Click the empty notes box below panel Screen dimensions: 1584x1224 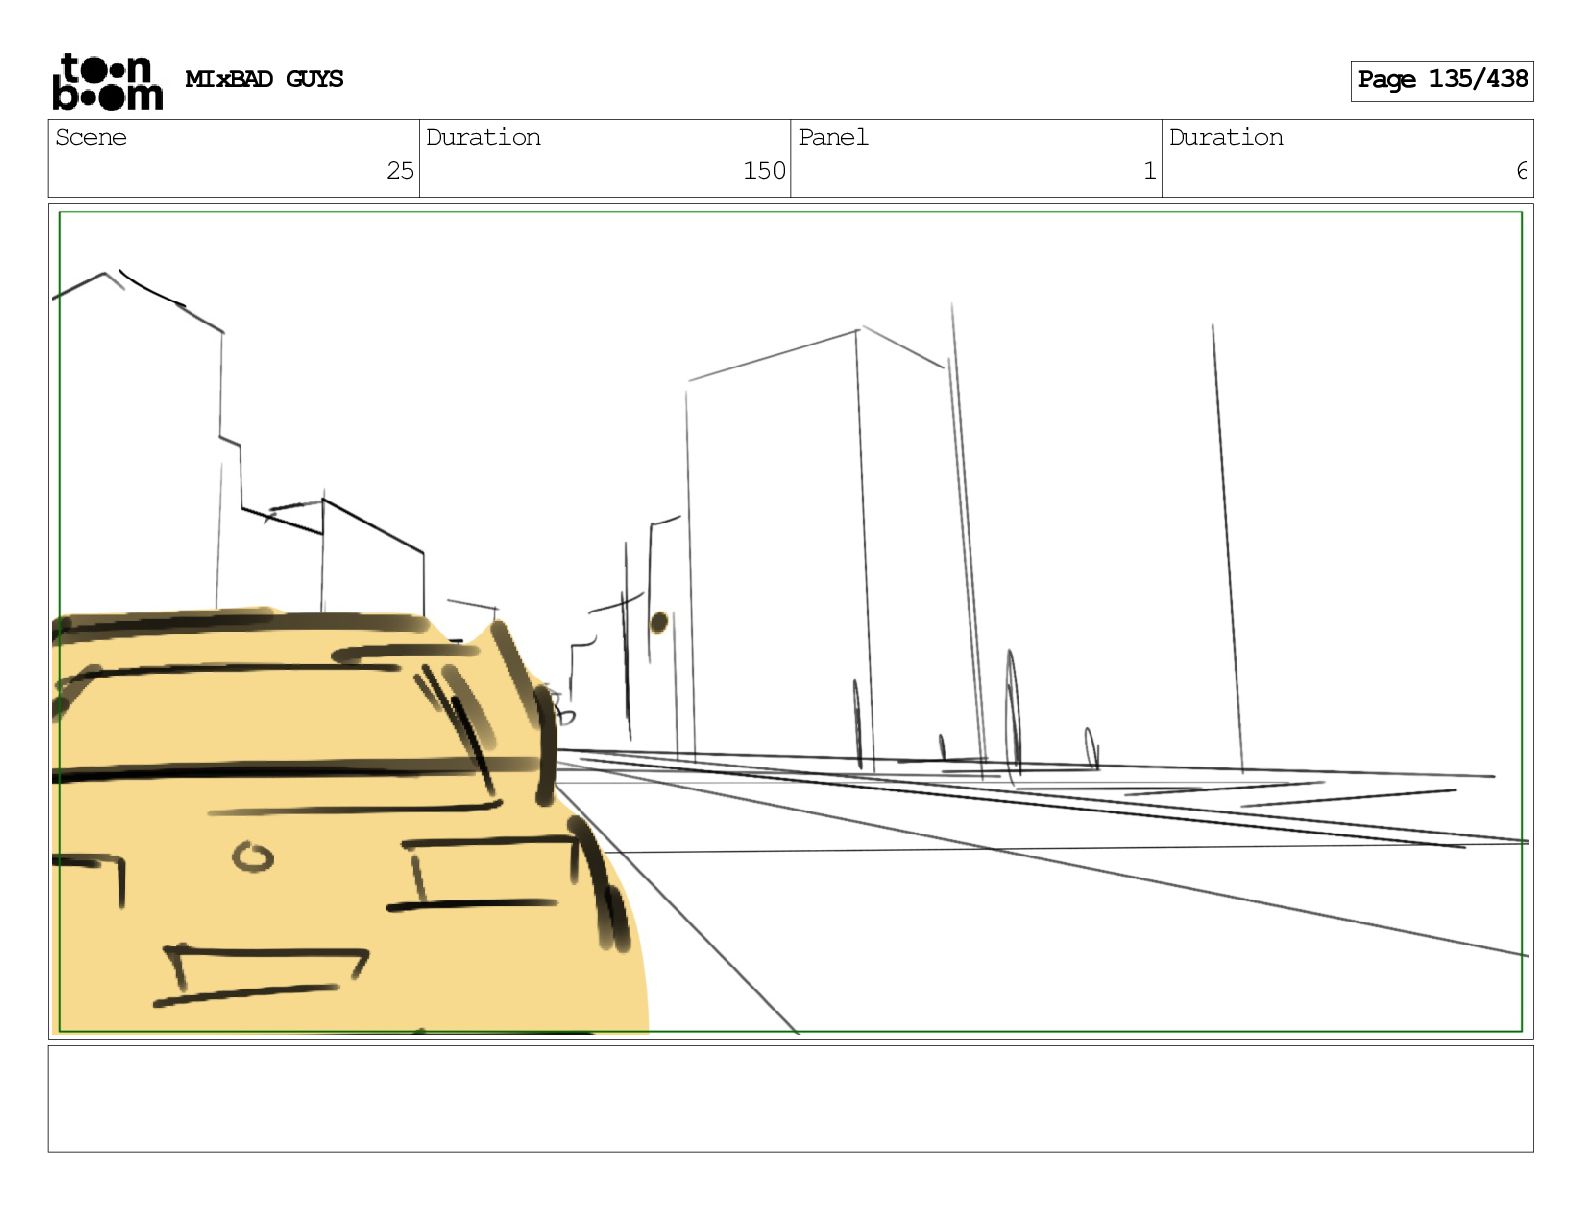[790, 1099]
